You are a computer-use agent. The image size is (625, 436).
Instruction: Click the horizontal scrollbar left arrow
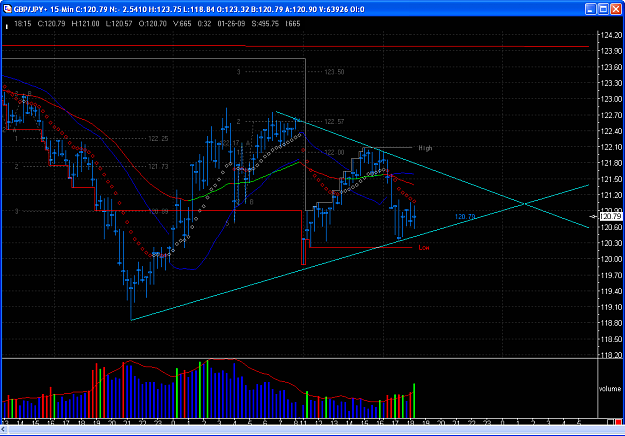point(3,430)
